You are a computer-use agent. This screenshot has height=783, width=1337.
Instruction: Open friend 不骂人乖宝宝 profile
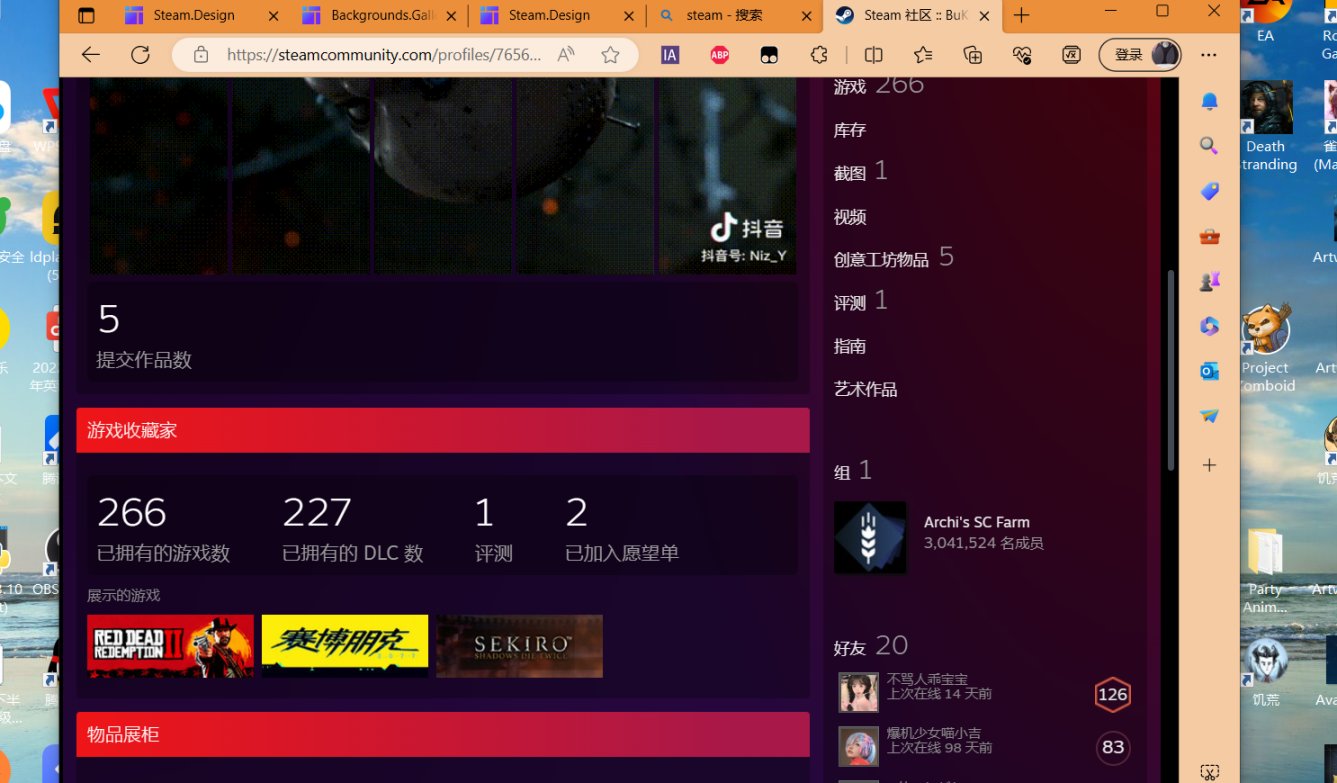927,679
